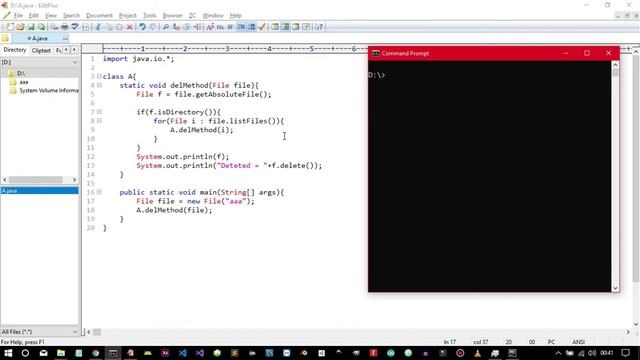Click the font settings toolbar icon
The width and height of the screenshot is (640, 360).
click(x=210, y=27)
